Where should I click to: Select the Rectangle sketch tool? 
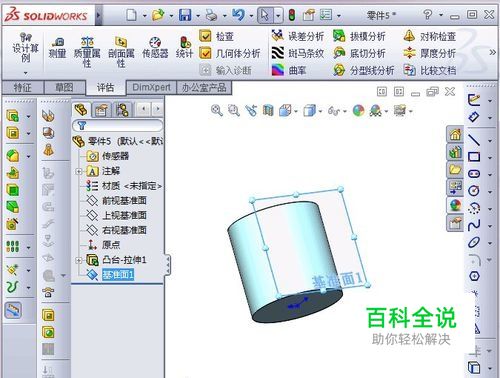tap(474, 157)
